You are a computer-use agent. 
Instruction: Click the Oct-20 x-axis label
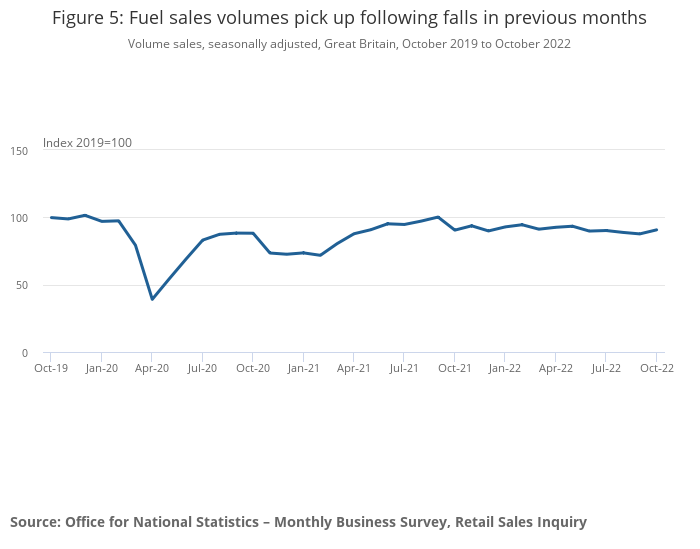pyautogui.click(x=253, y=368)
